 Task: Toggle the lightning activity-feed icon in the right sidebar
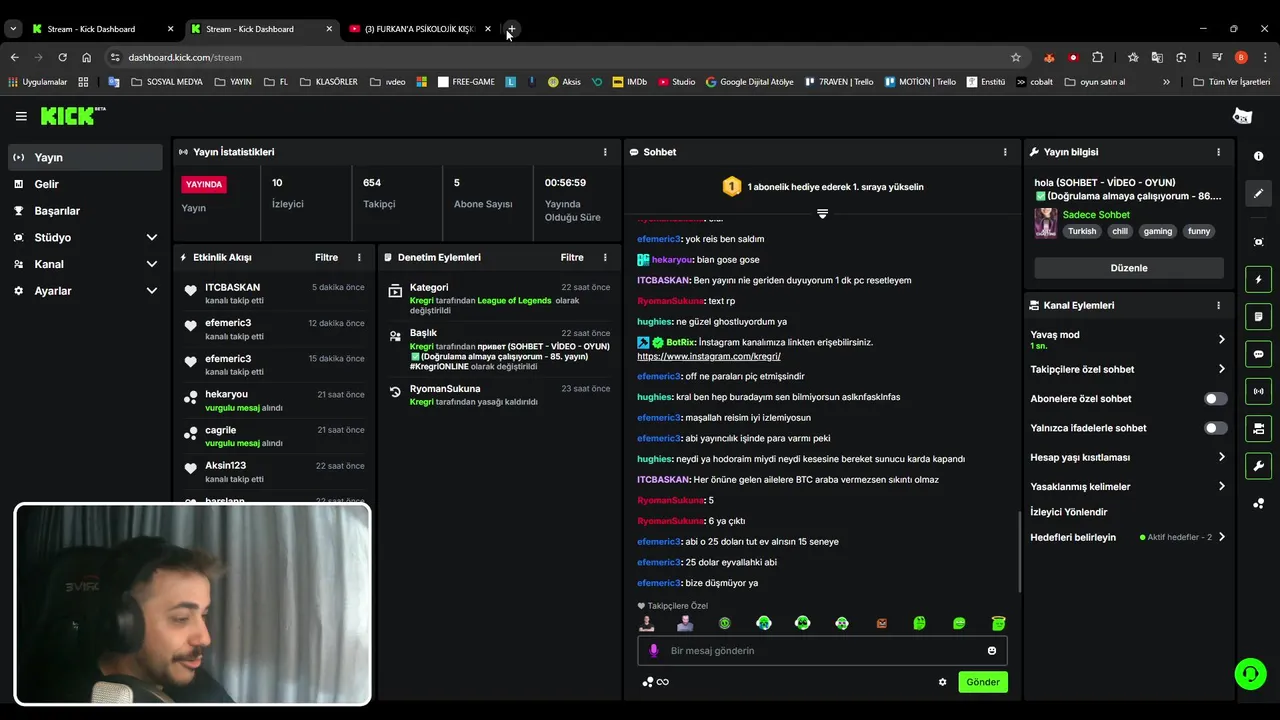[x=1258, y=279]
